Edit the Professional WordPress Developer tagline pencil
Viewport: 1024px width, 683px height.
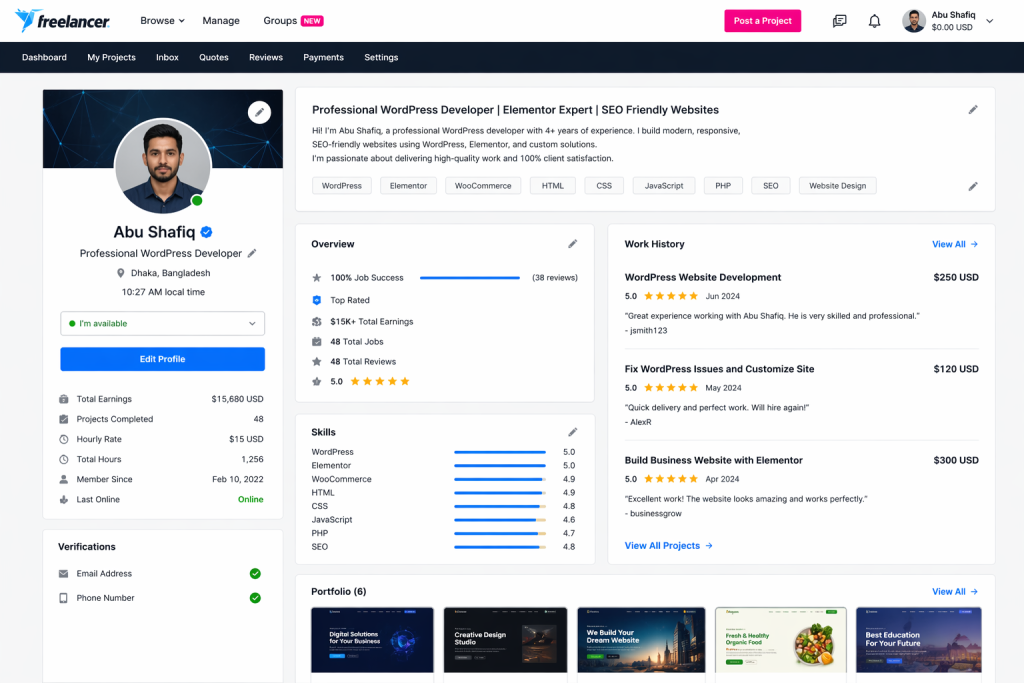pyautogui.click(x=252, y=253)
